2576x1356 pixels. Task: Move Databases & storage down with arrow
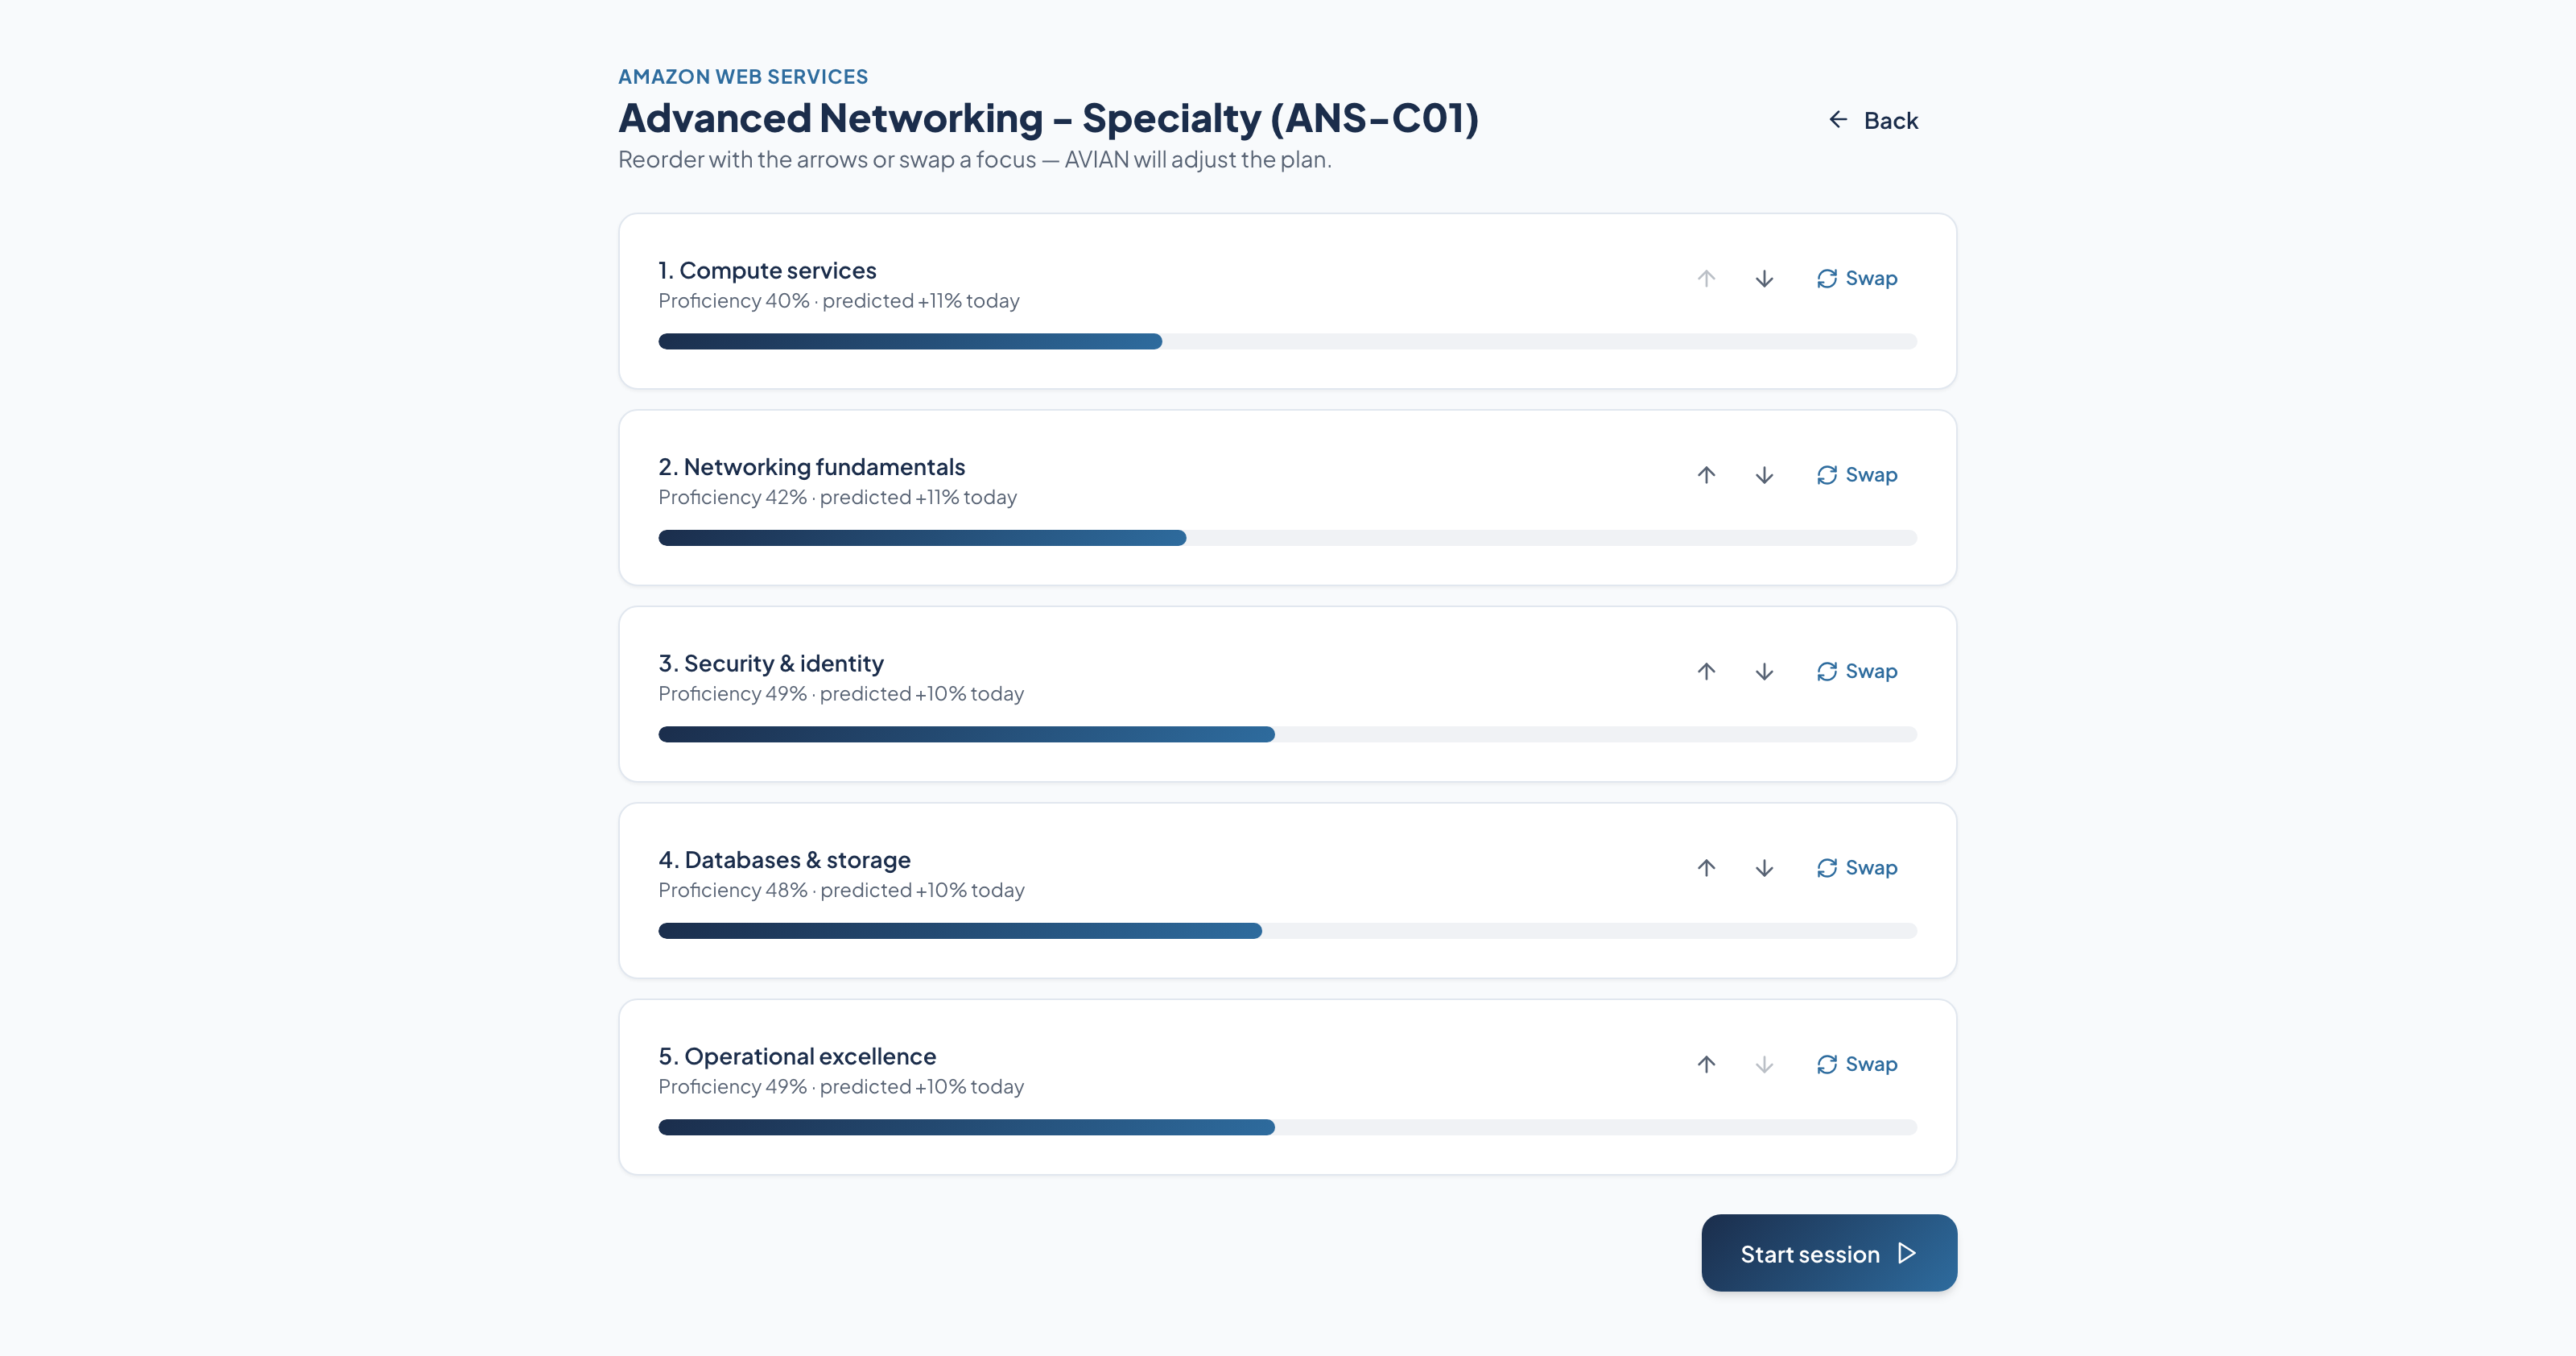pos(1764,868)
